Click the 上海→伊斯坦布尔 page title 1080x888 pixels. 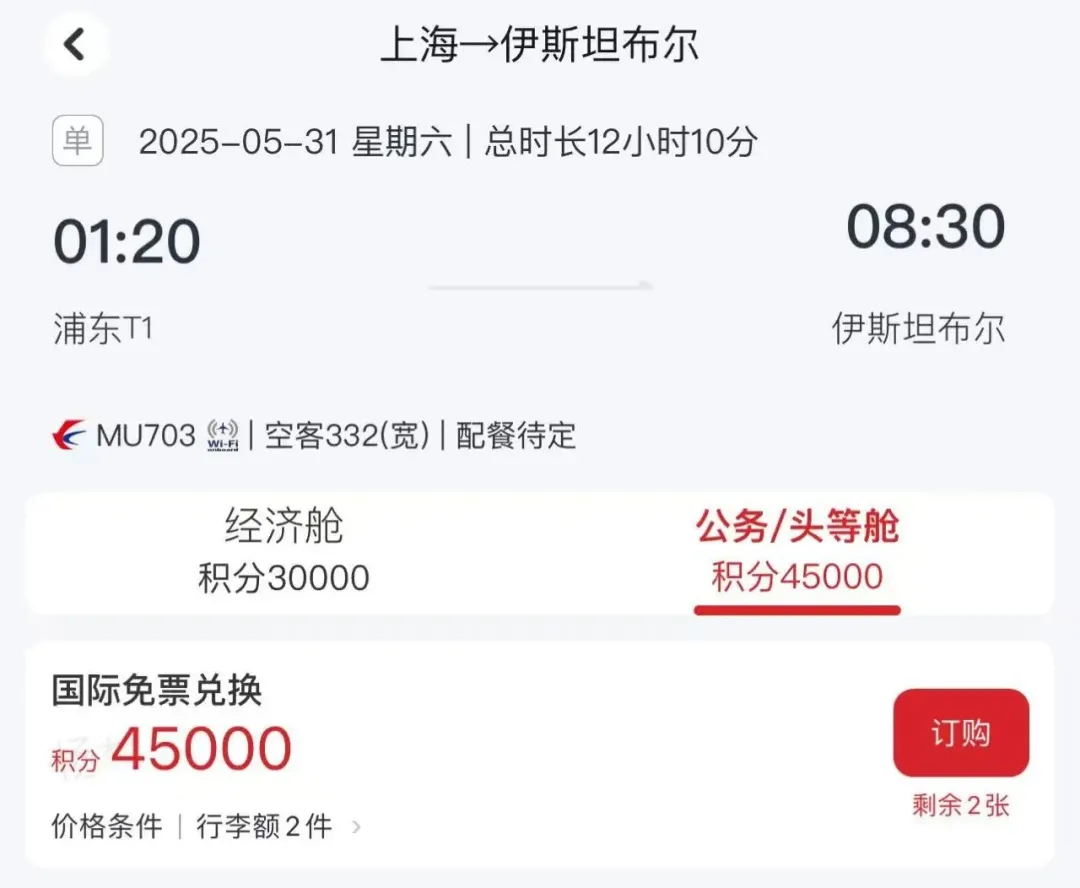pyautogui.click(x=540, y=45)
